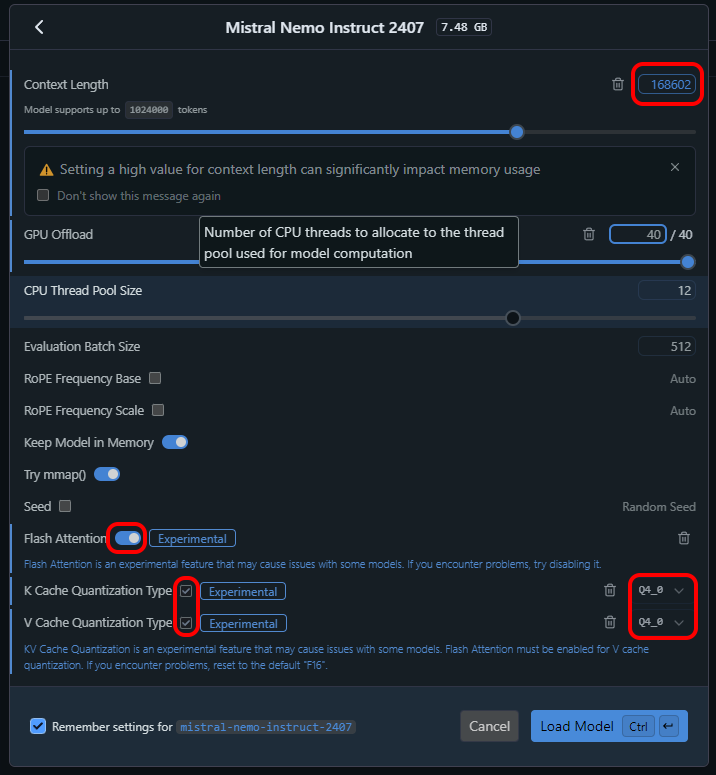The width and height of the screenshot is (716, 775).
Task: Toggle Flash Attention switch off
Action: pyautogui.click(x=128, y=538)
